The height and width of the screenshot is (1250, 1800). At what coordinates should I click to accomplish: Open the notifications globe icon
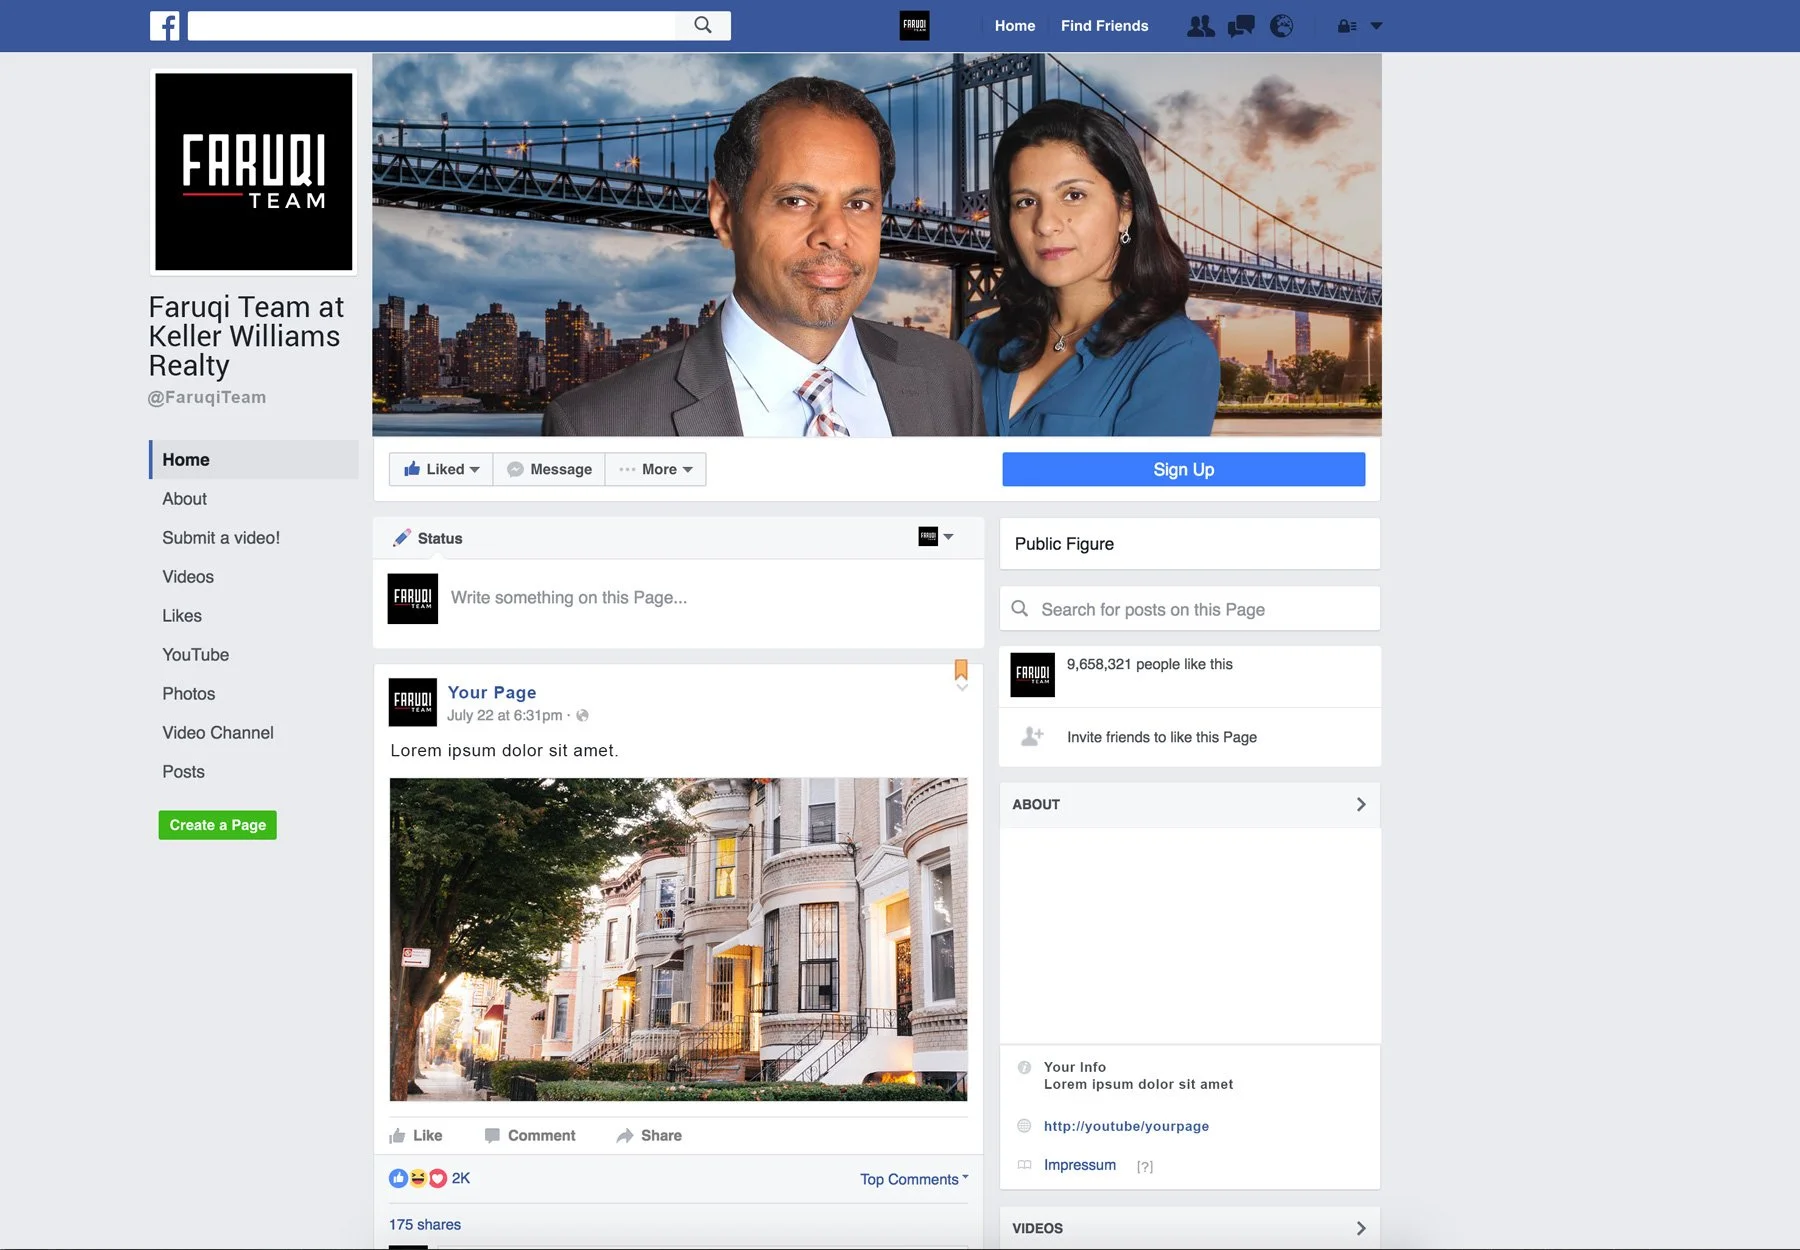1281,26
